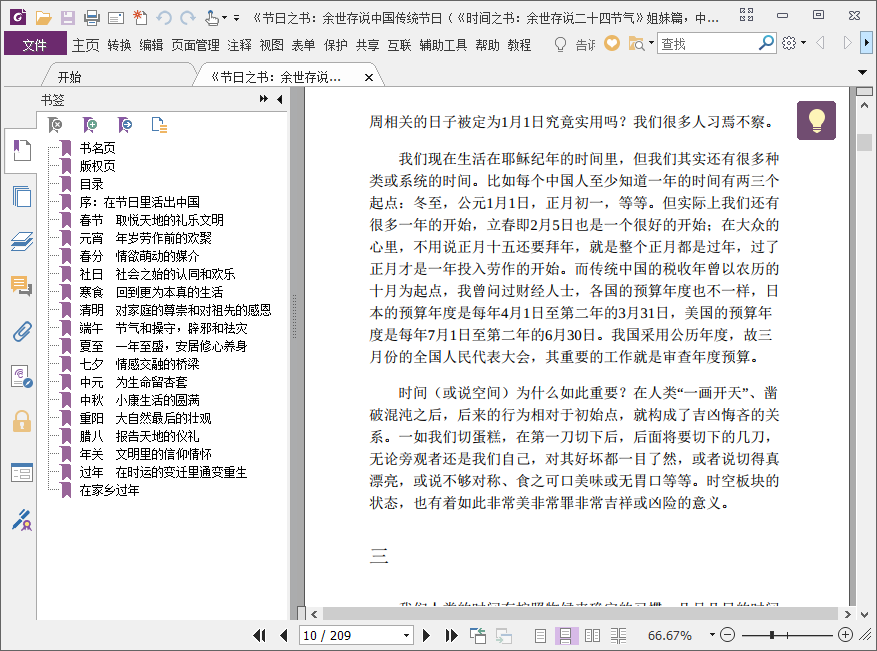Screen dimensions: 877x651
Task: Open the 教程 tutorial tab
Action: pos(519,45)
